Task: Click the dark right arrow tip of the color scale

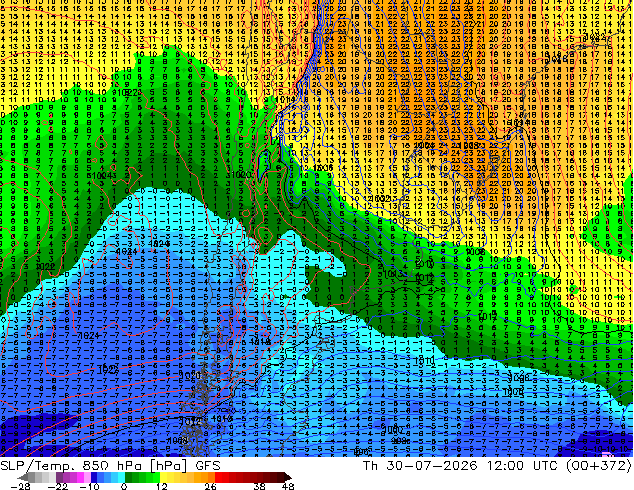Action: (x=288, y=478)
